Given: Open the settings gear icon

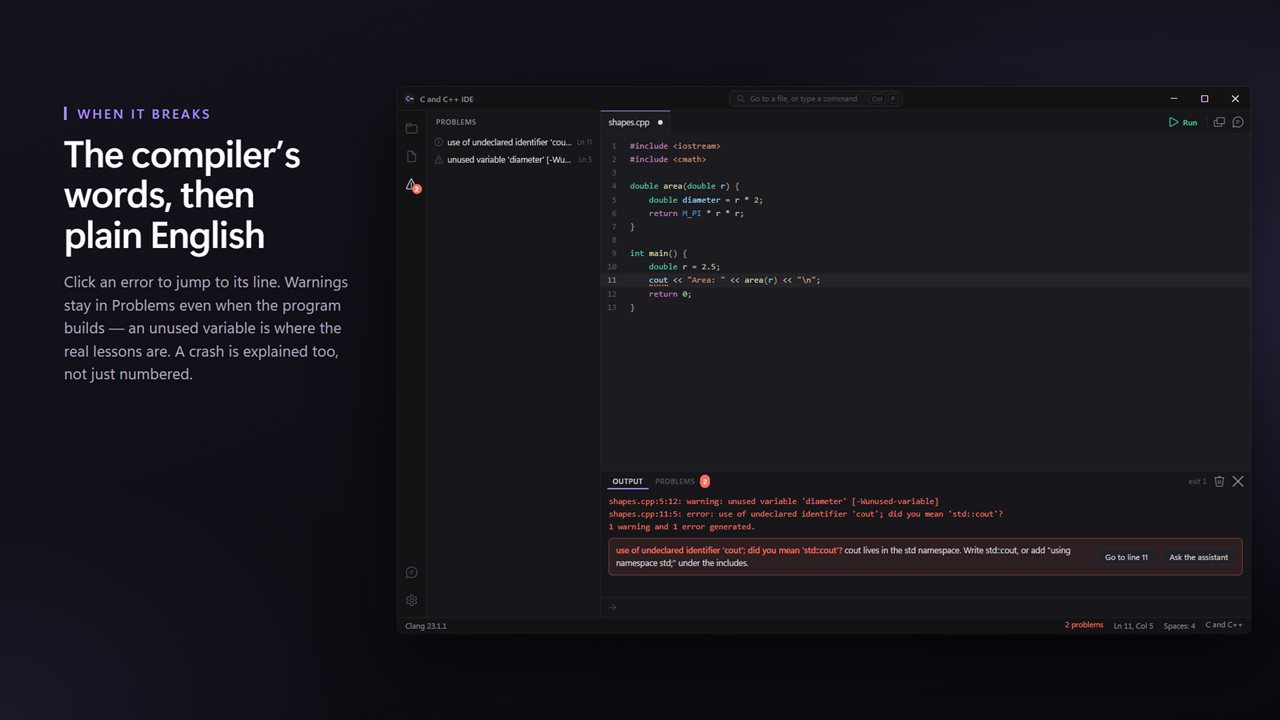Looking at the screenshot, I should (411, 601).
